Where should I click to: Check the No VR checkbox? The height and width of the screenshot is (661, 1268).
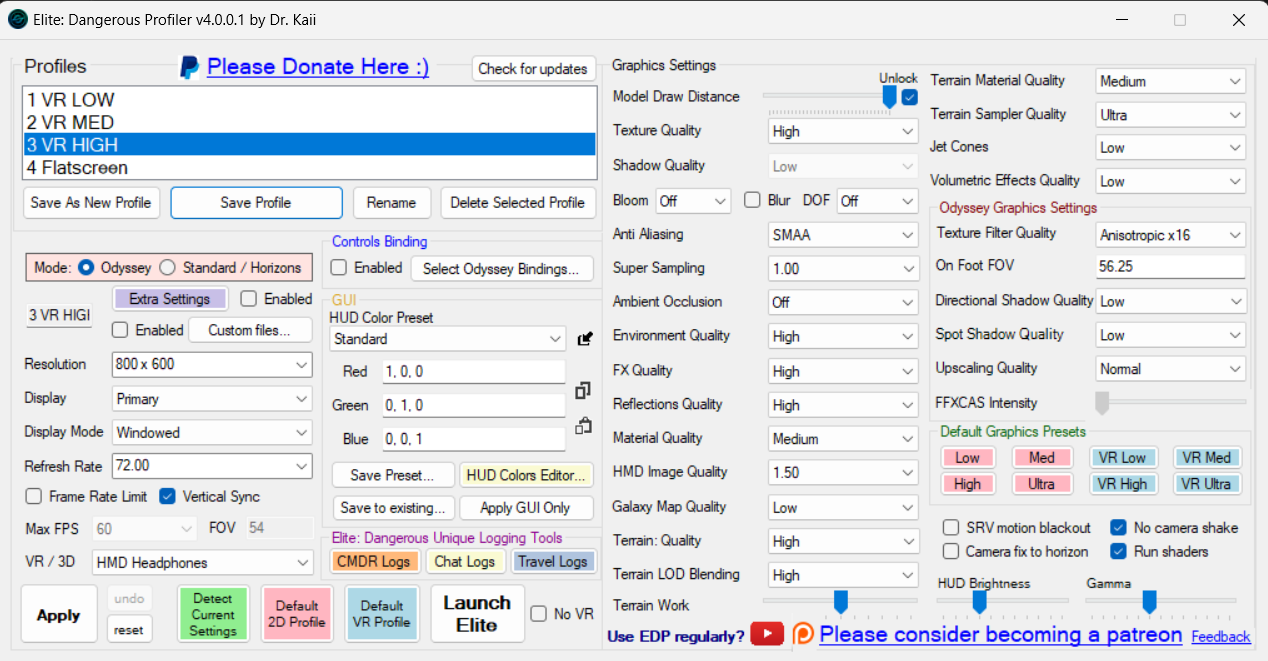538,614
